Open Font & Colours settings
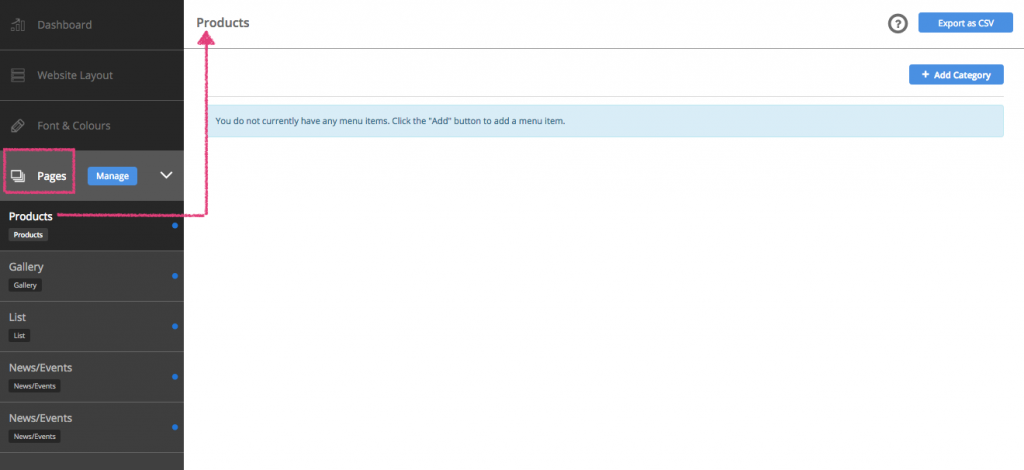This screenshot has width=1024, height=470. pos(73,126)
